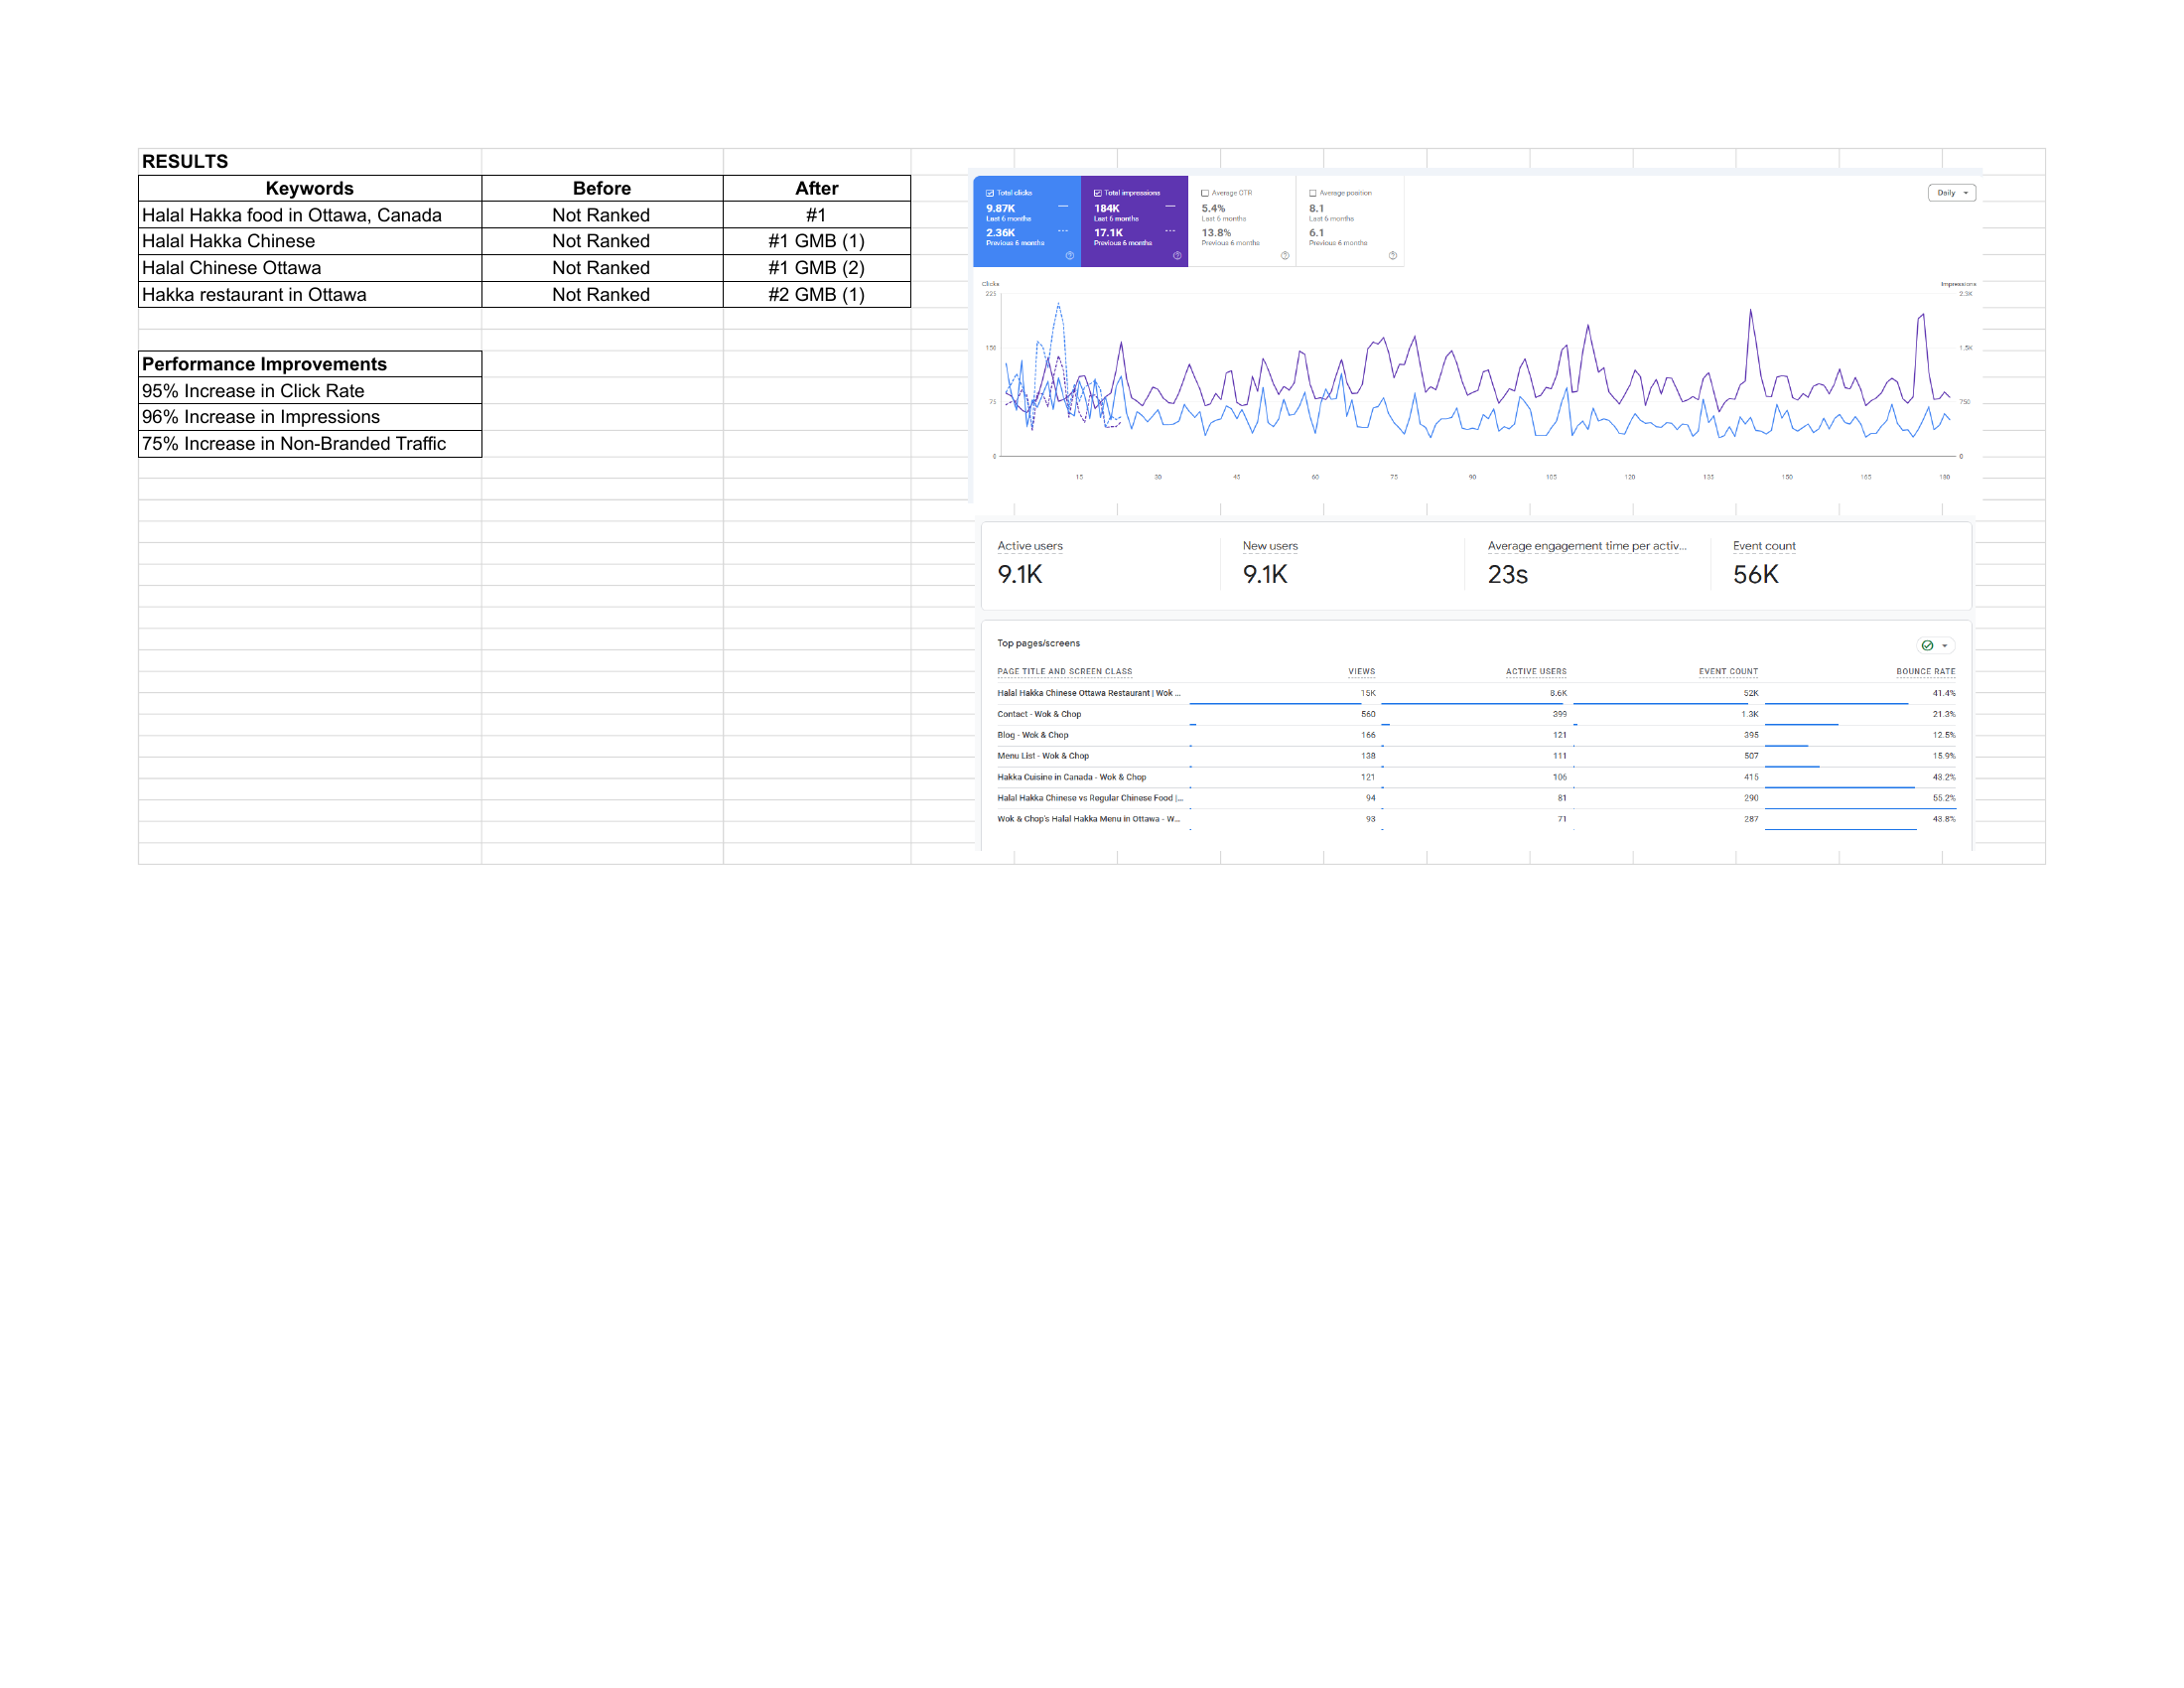
Task: Select the '#1 GMB (1)' cell
Action: (x=817, y=241)
